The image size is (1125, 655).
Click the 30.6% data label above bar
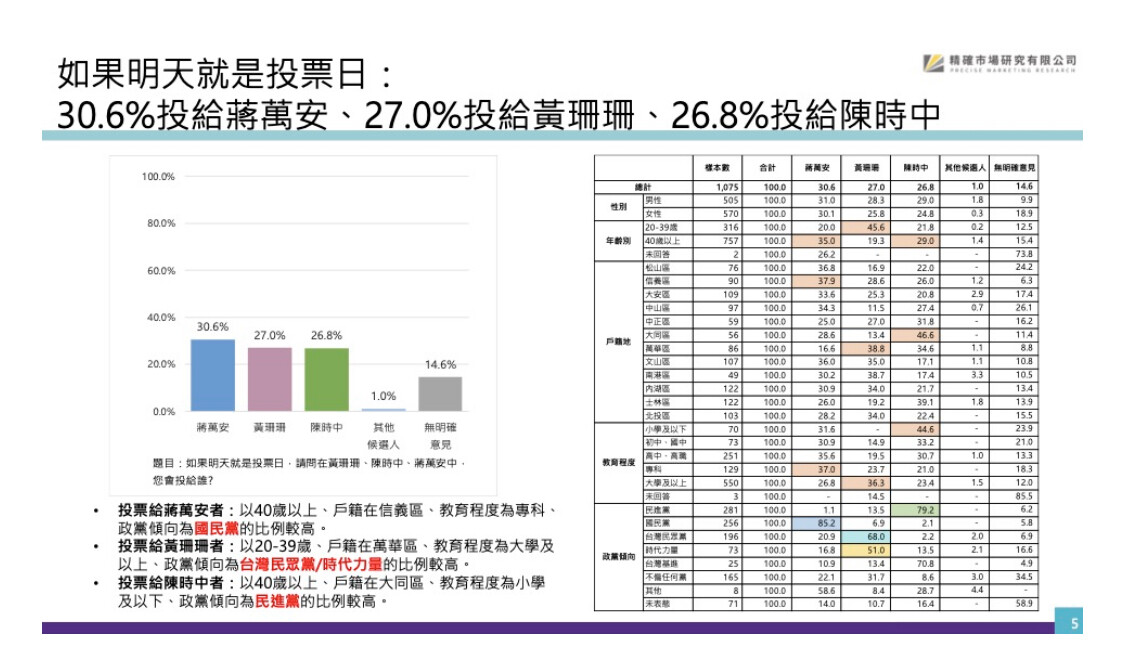pos(212,327)
